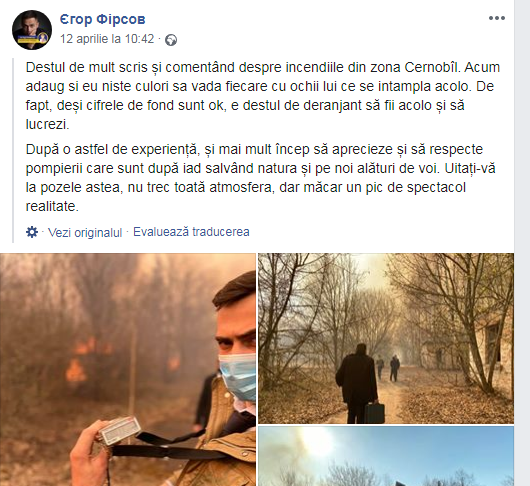Open the post options three-dot menu
Screen dimensions: 530x486
[497, 18]
